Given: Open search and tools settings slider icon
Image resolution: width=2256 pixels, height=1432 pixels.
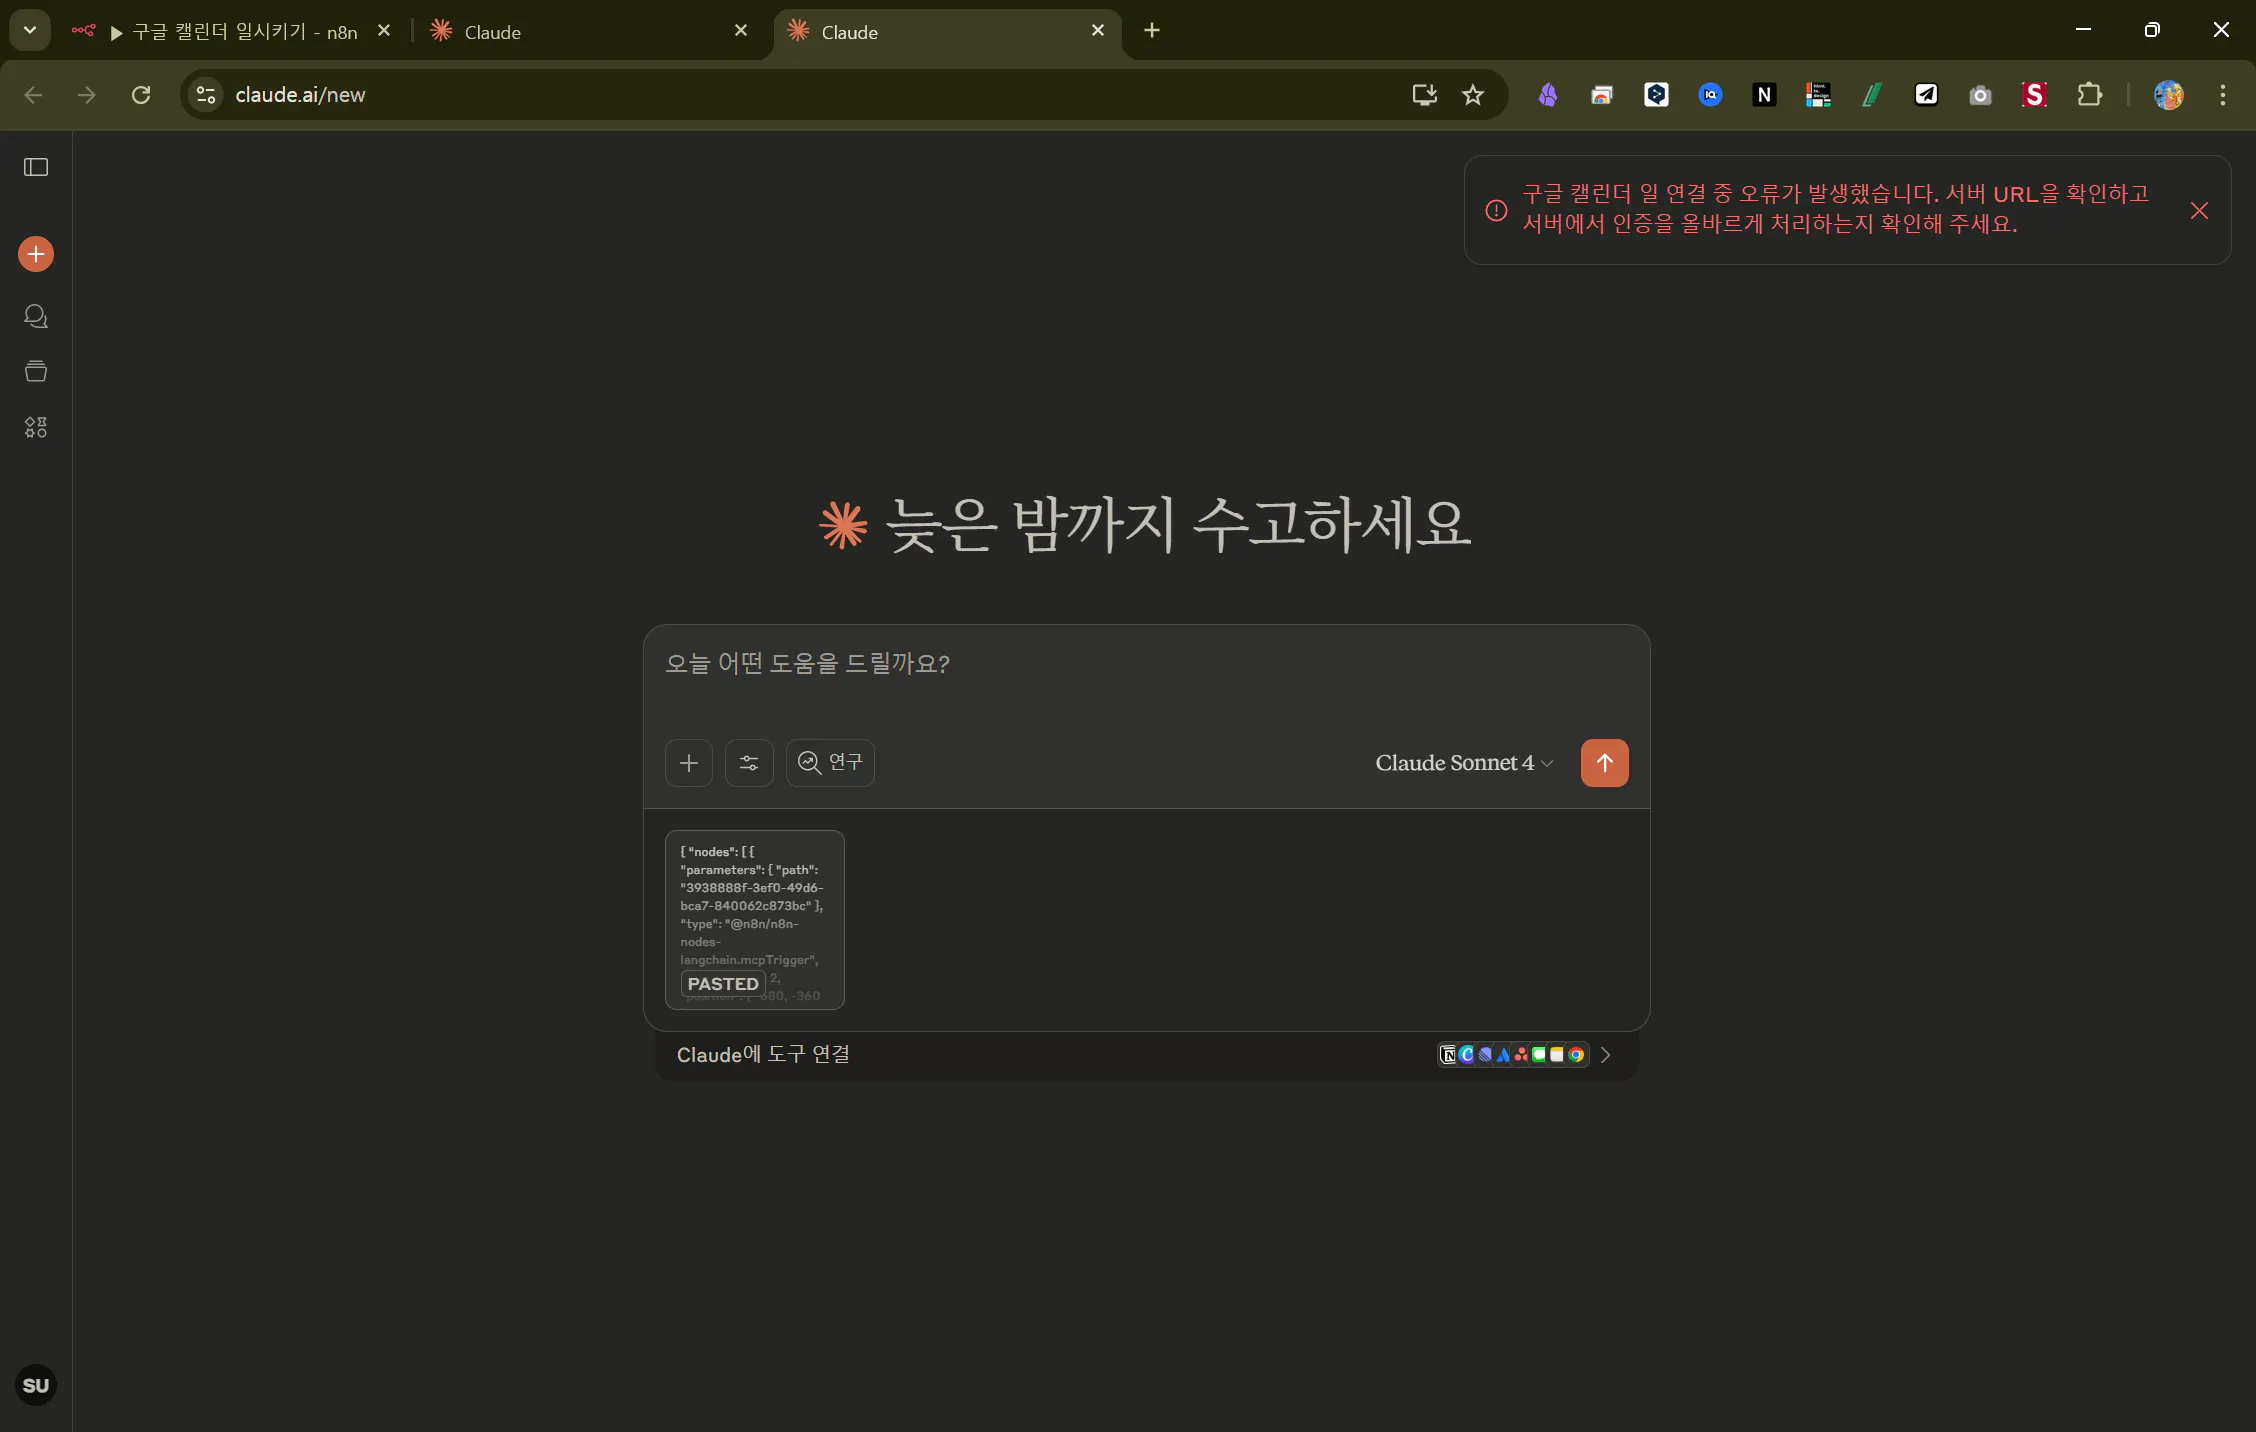Looking at the screenshot, I should pos(749,763).
